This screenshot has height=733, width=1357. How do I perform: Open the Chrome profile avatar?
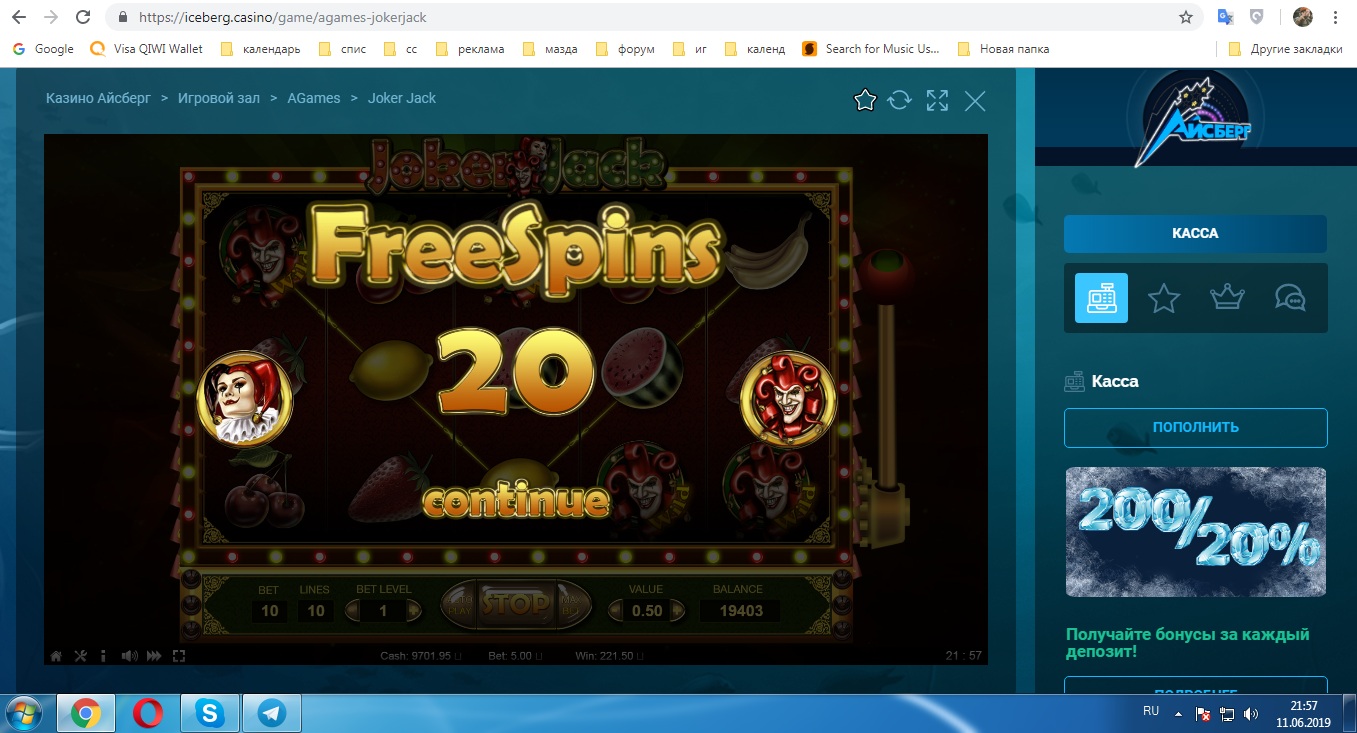coord(1303,17)
